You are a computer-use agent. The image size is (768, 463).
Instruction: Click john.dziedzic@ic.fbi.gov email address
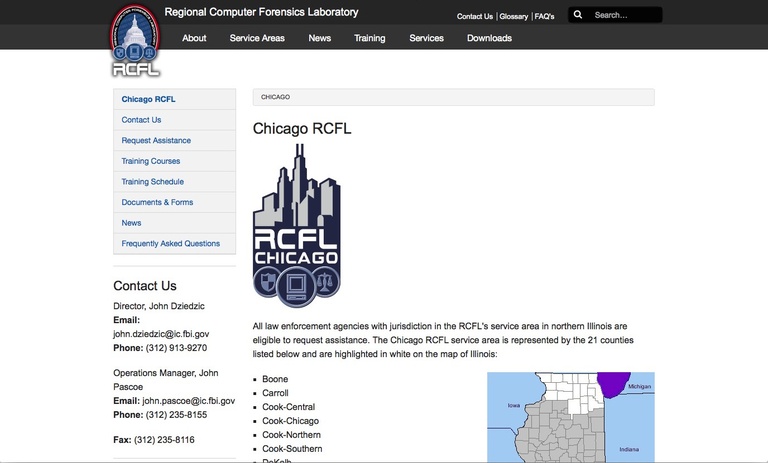pos(161,334)
